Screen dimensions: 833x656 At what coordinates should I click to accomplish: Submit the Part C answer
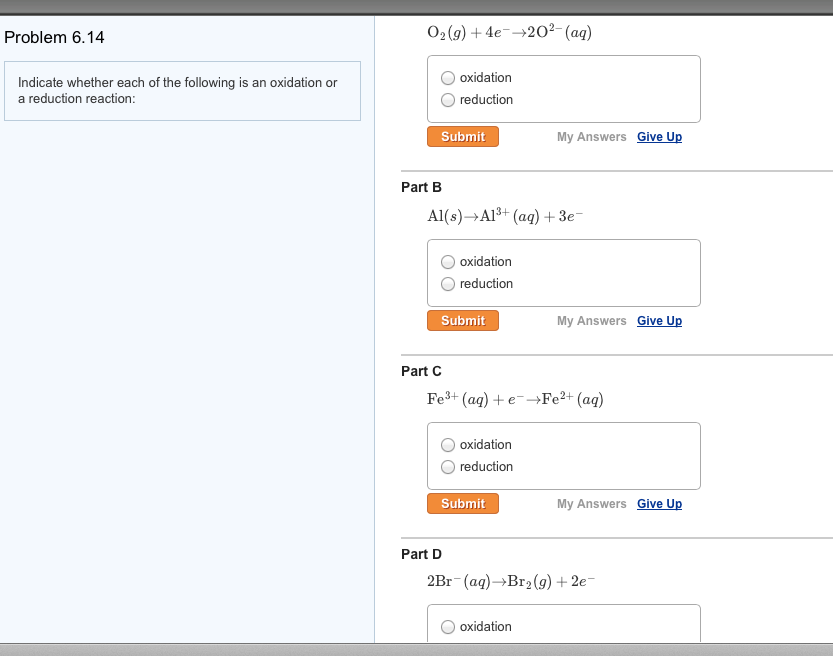pos(462,503)
